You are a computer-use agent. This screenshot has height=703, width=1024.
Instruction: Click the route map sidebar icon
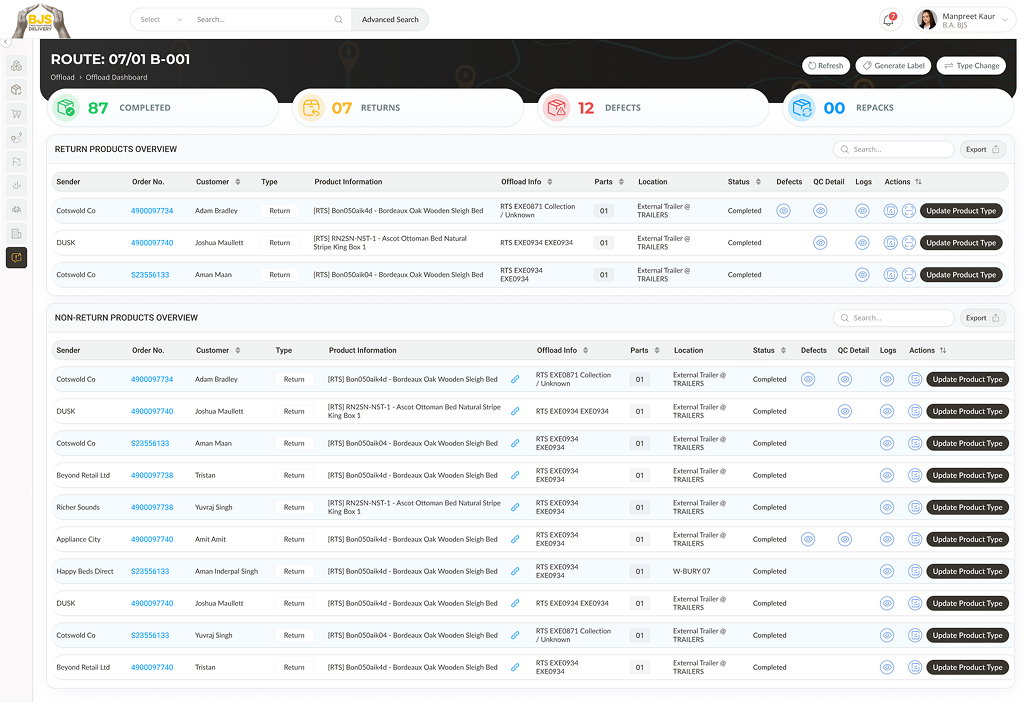16,137
